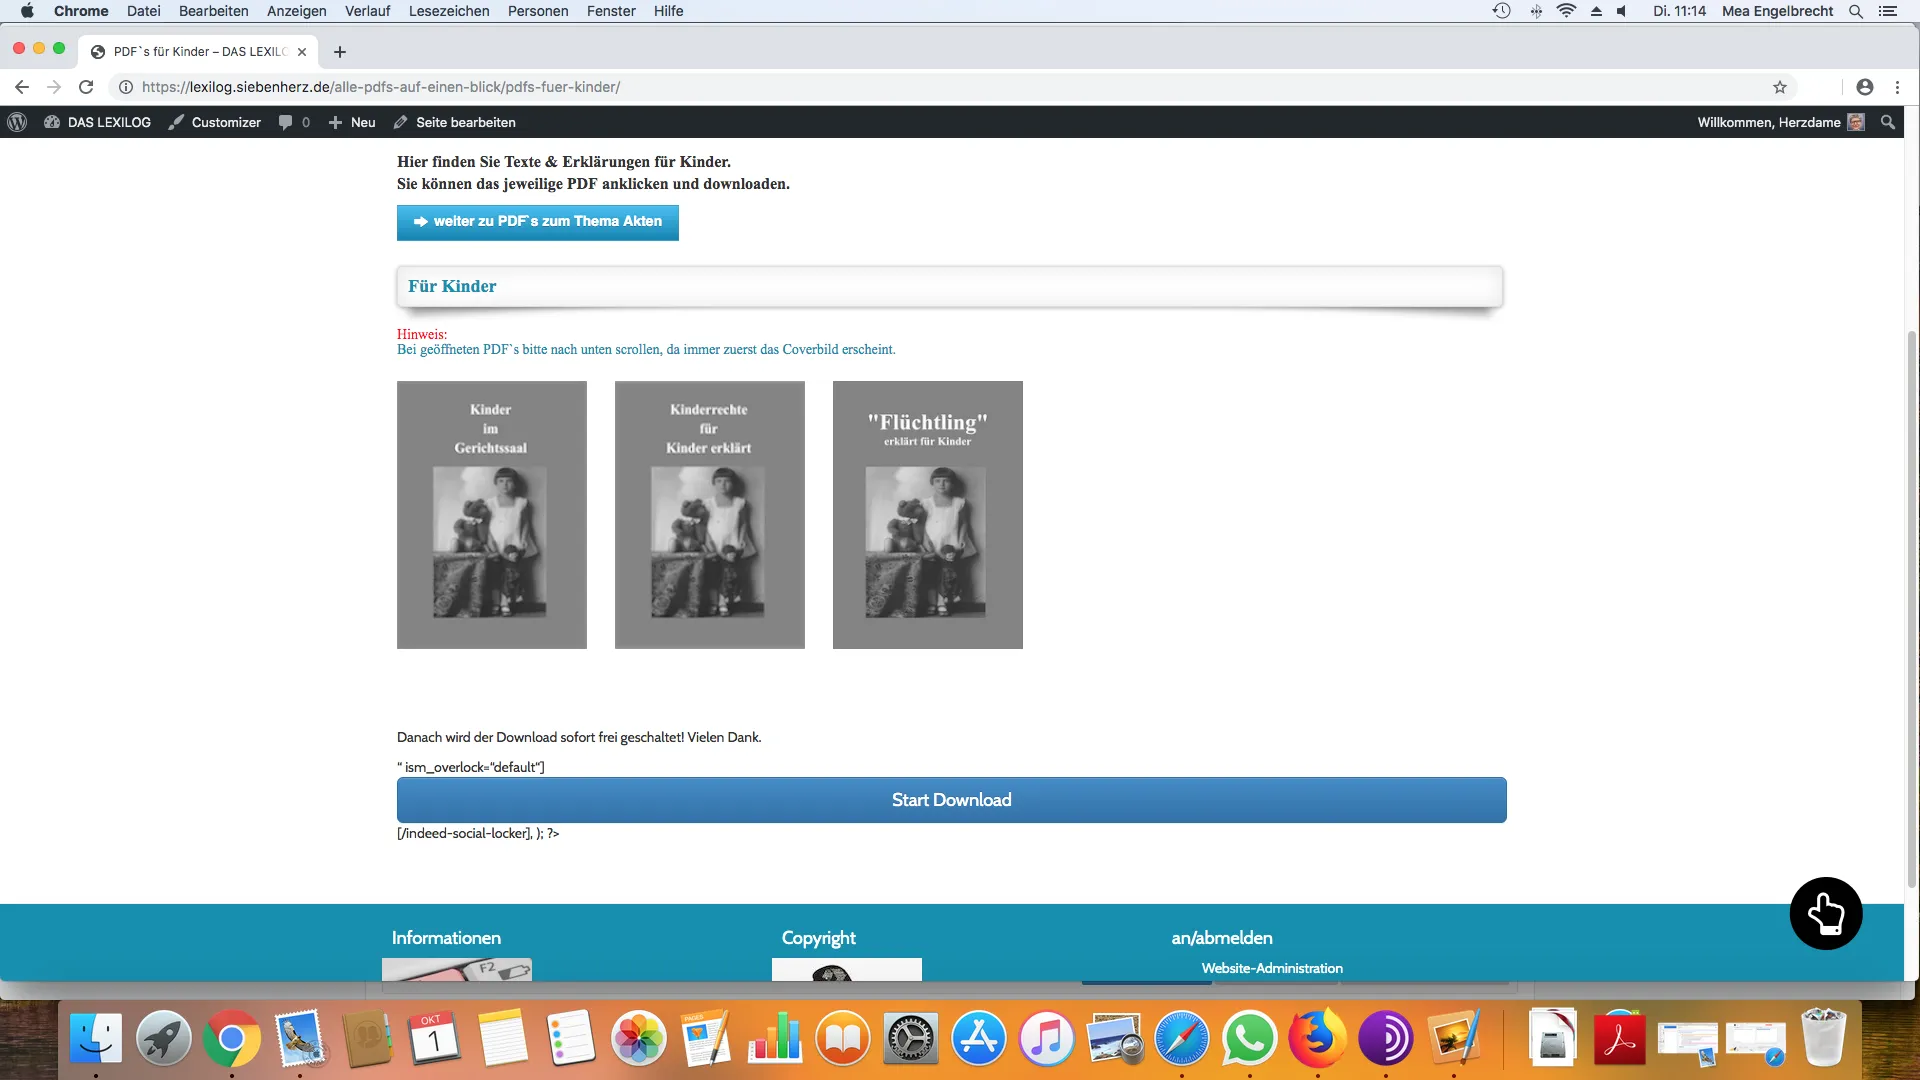Viewport: 1920px width, 1080px height.
Task: Open WhatsApp from the Dock
Action: coord(1250,1039)
